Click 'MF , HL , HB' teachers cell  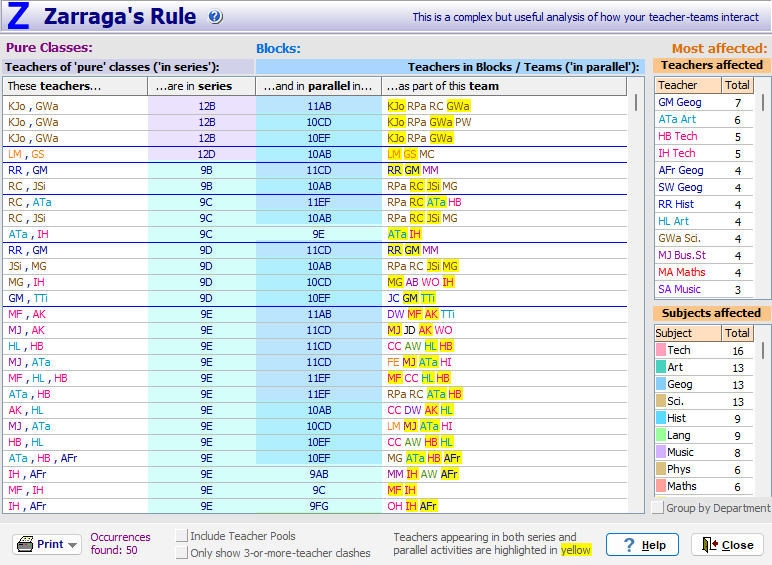point(75,378)
